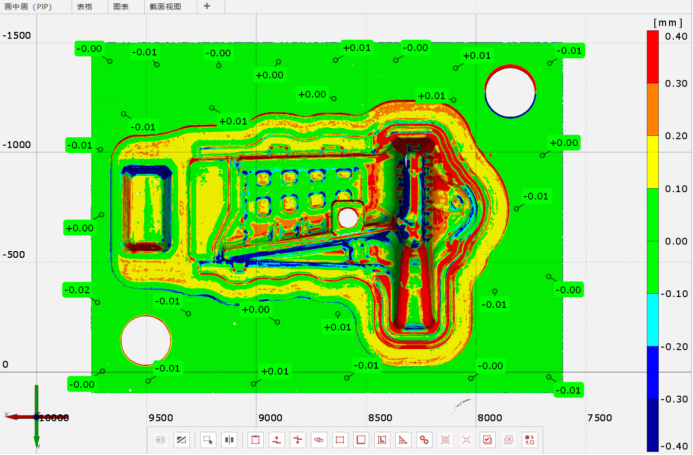
Task: Click the red square with shadow icon
Action: point(360,439)
